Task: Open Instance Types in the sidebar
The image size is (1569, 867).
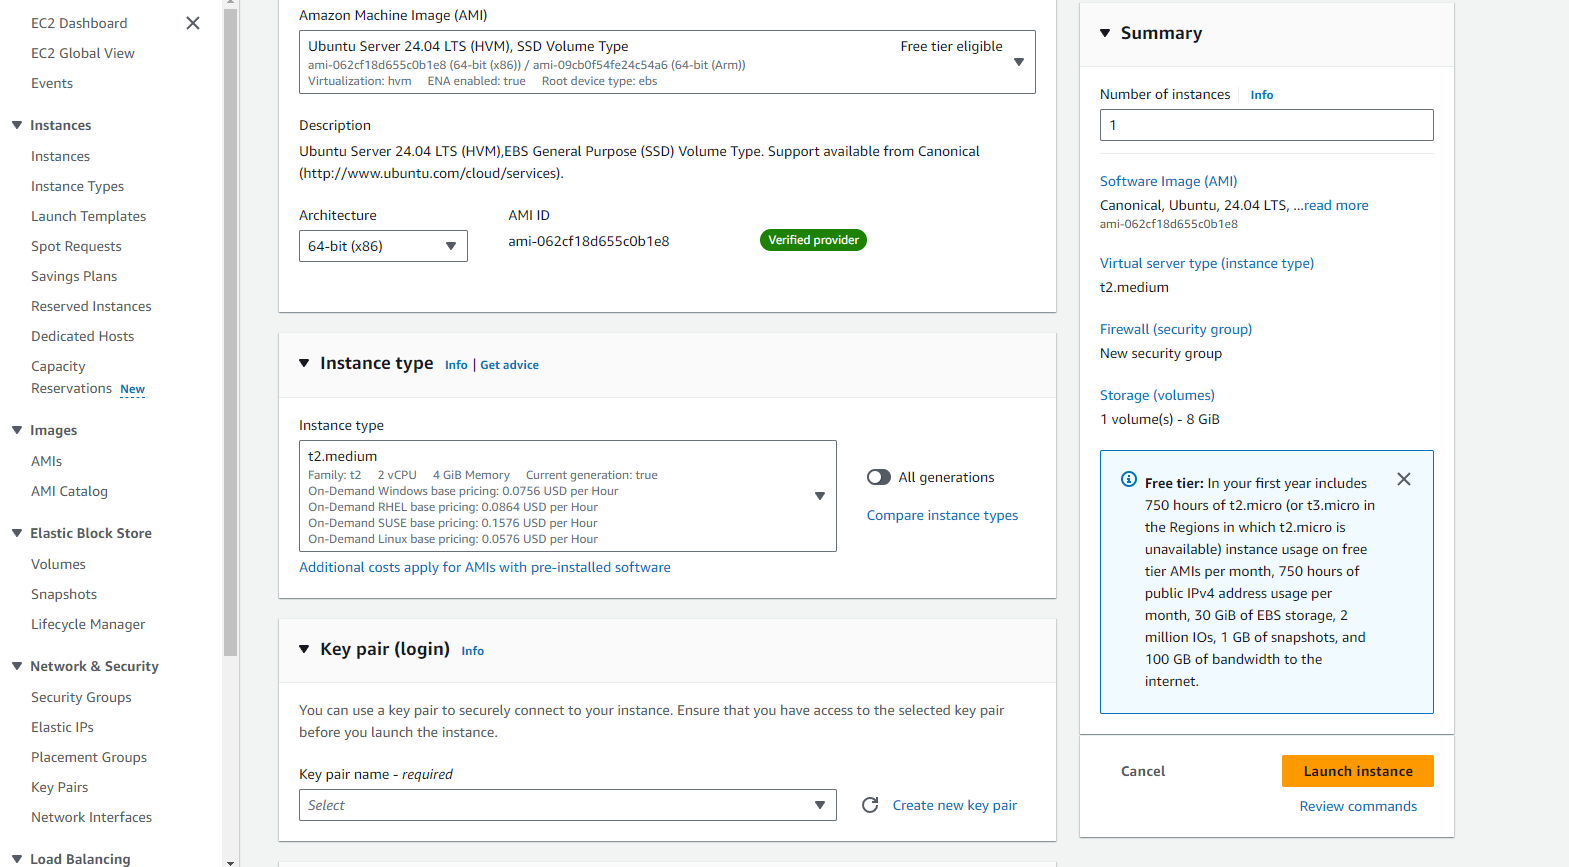Action: [77, 186]
